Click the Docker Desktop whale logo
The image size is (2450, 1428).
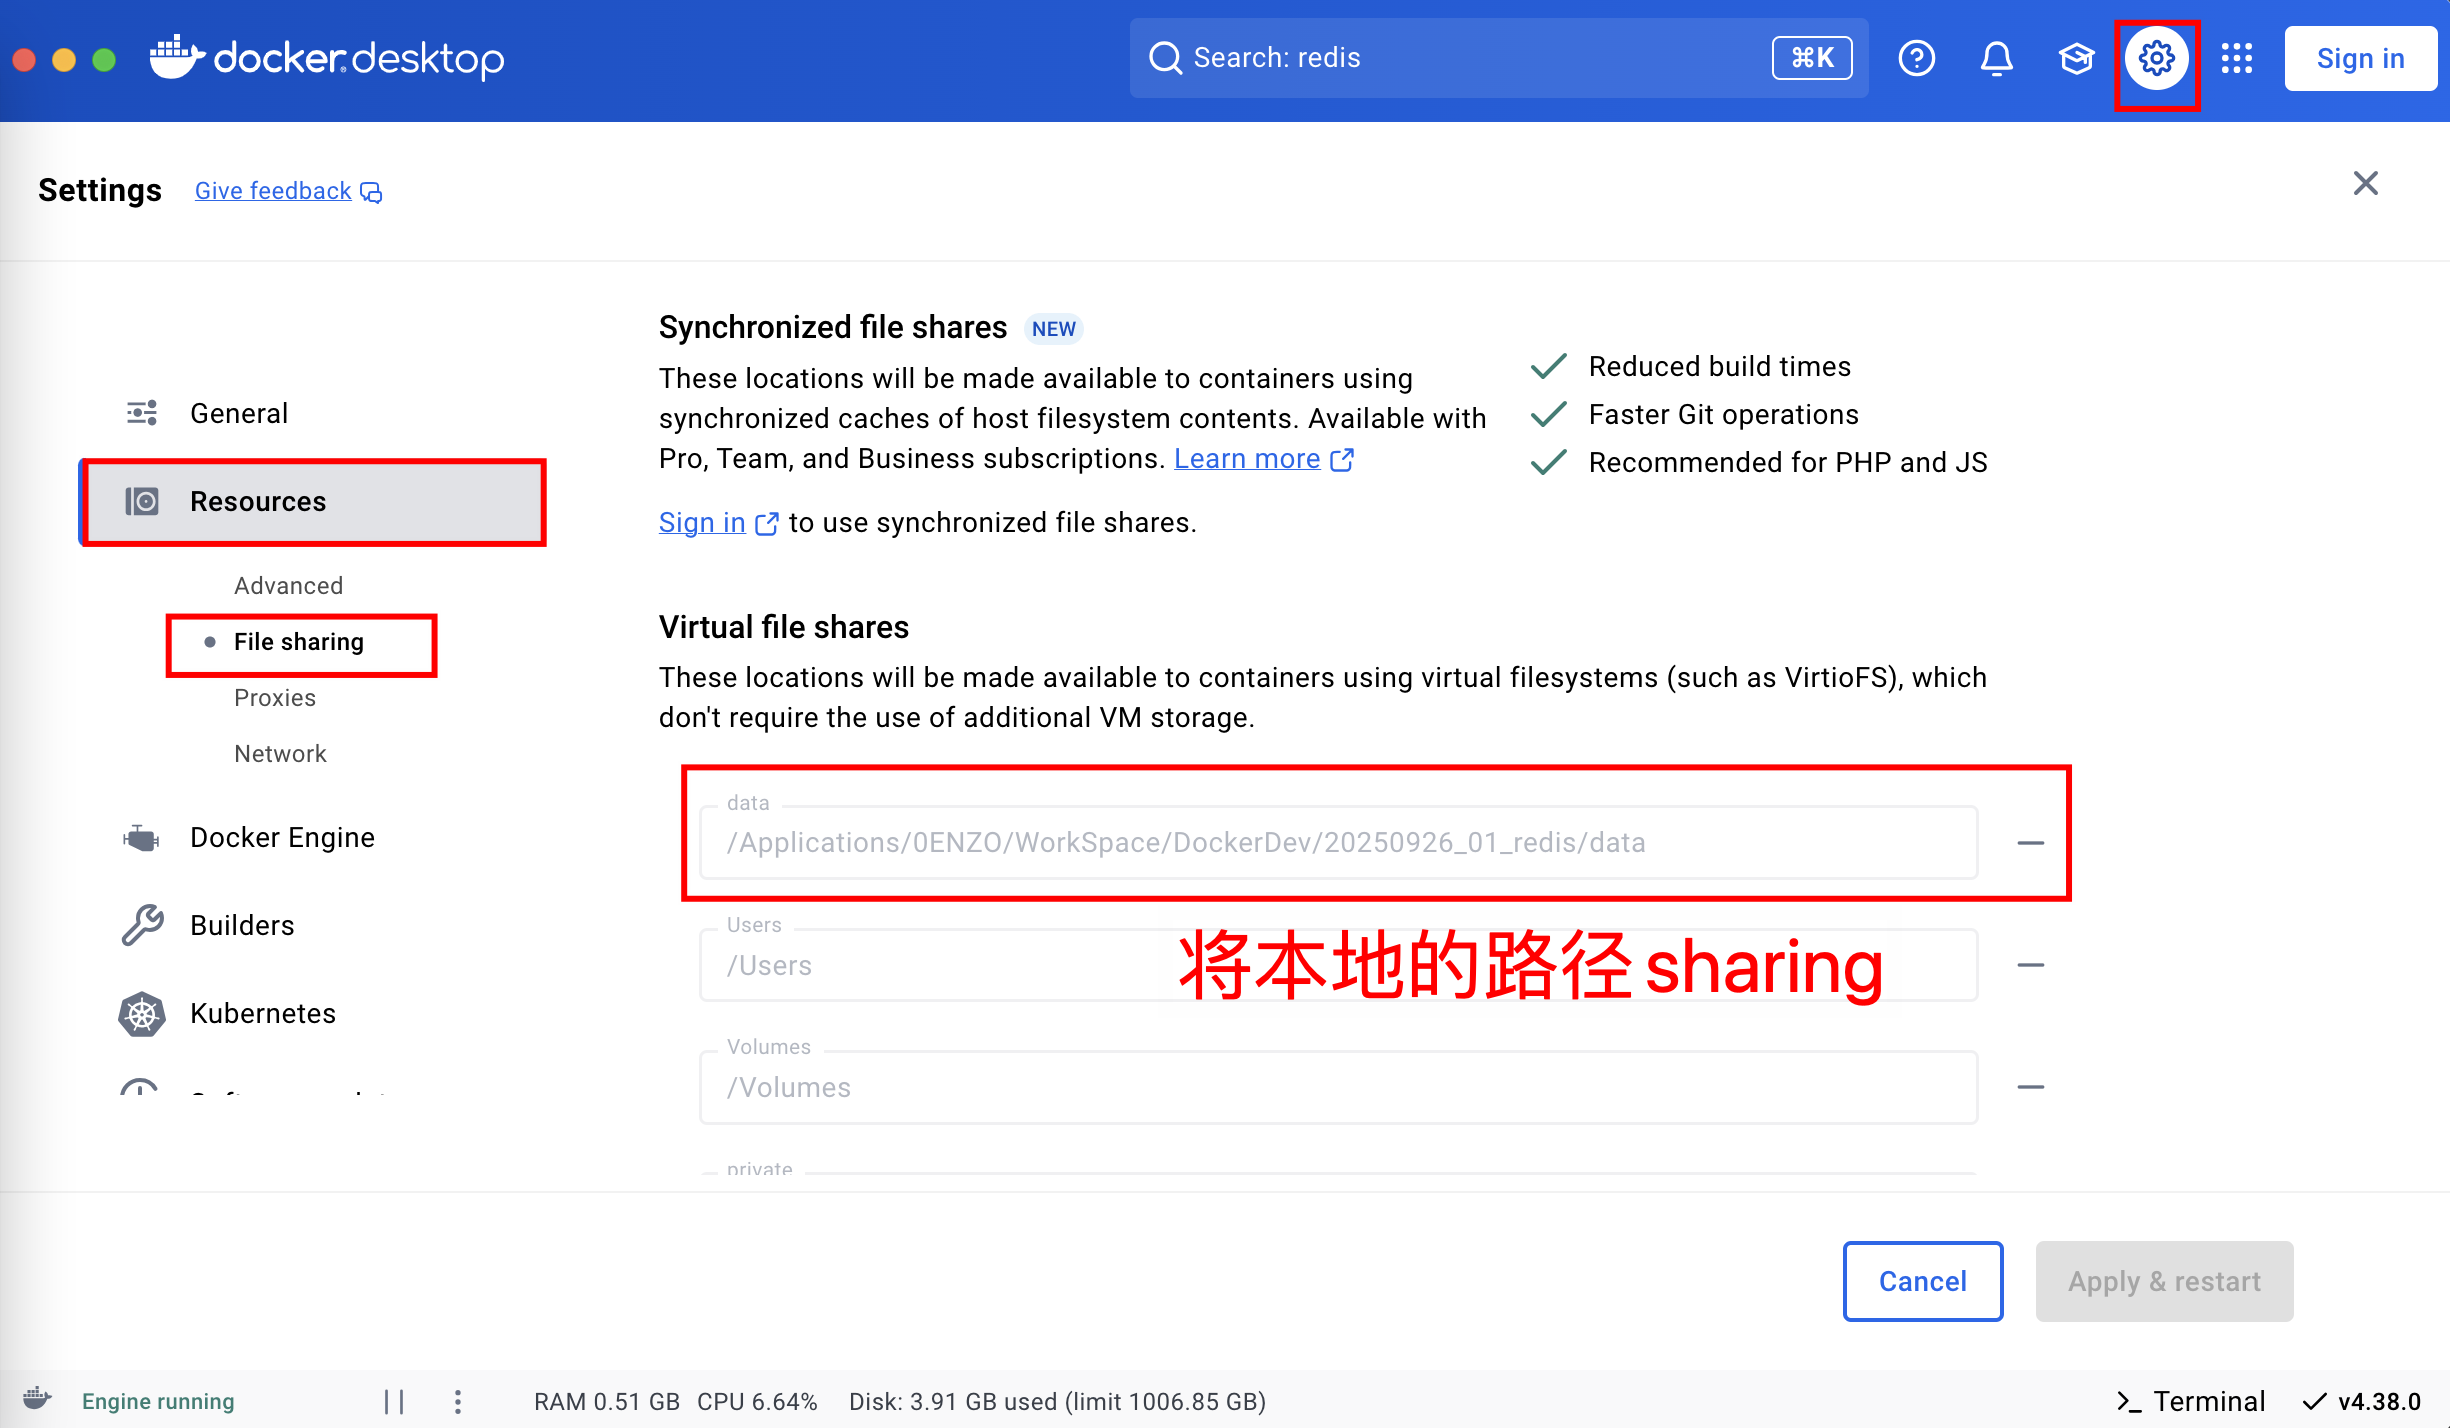tap(176, 56)
